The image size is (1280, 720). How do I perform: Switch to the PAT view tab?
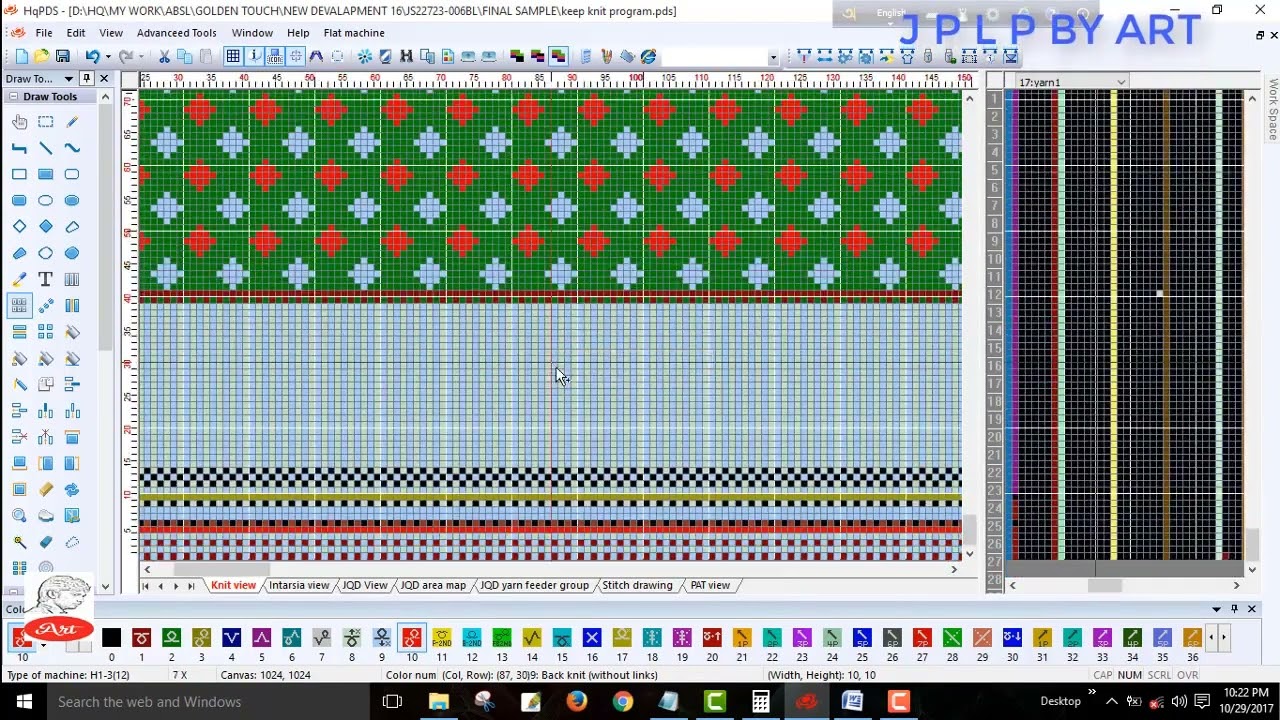coord(710,585)
